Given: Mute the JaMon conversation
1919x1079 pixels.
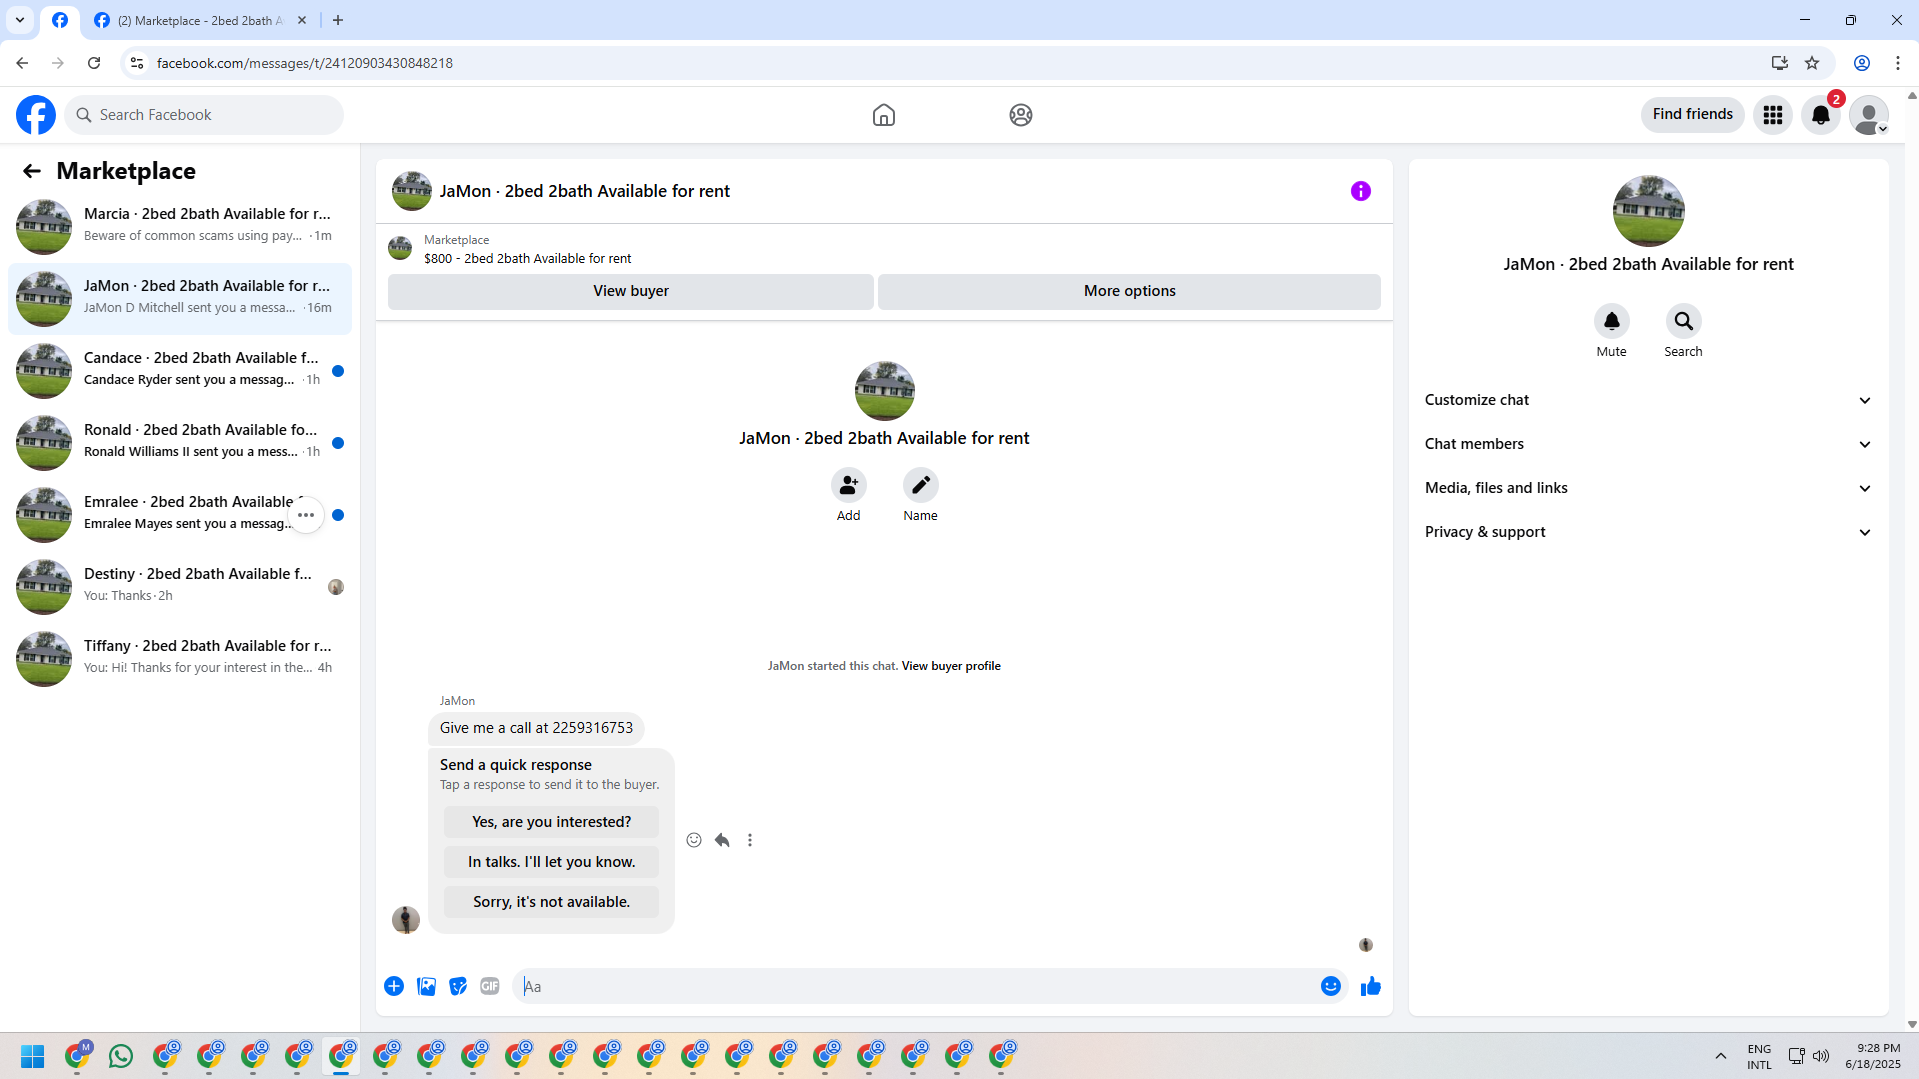Looking at the screenshot, I should (1612, 321).
